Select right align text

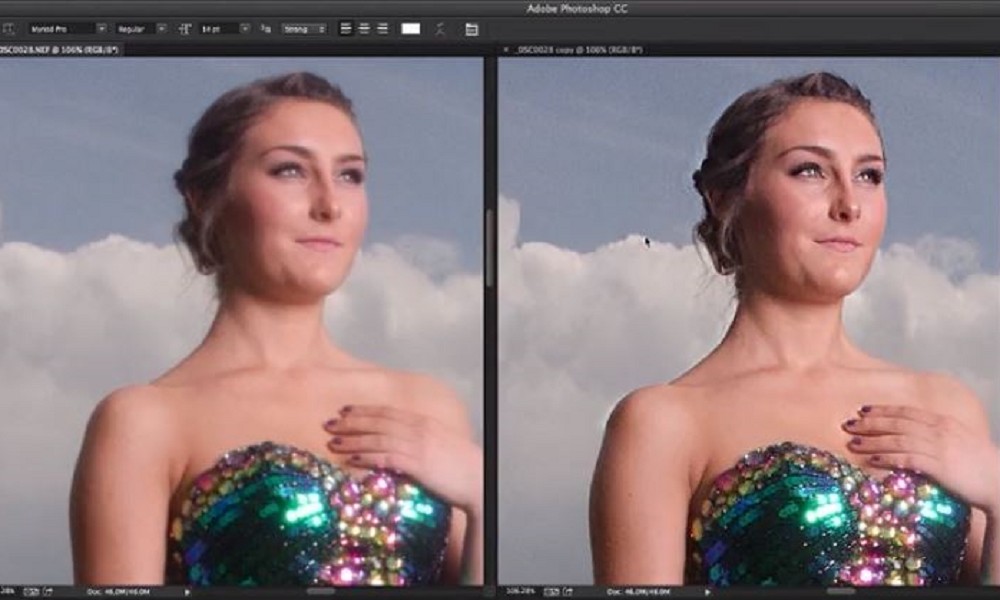380,29
